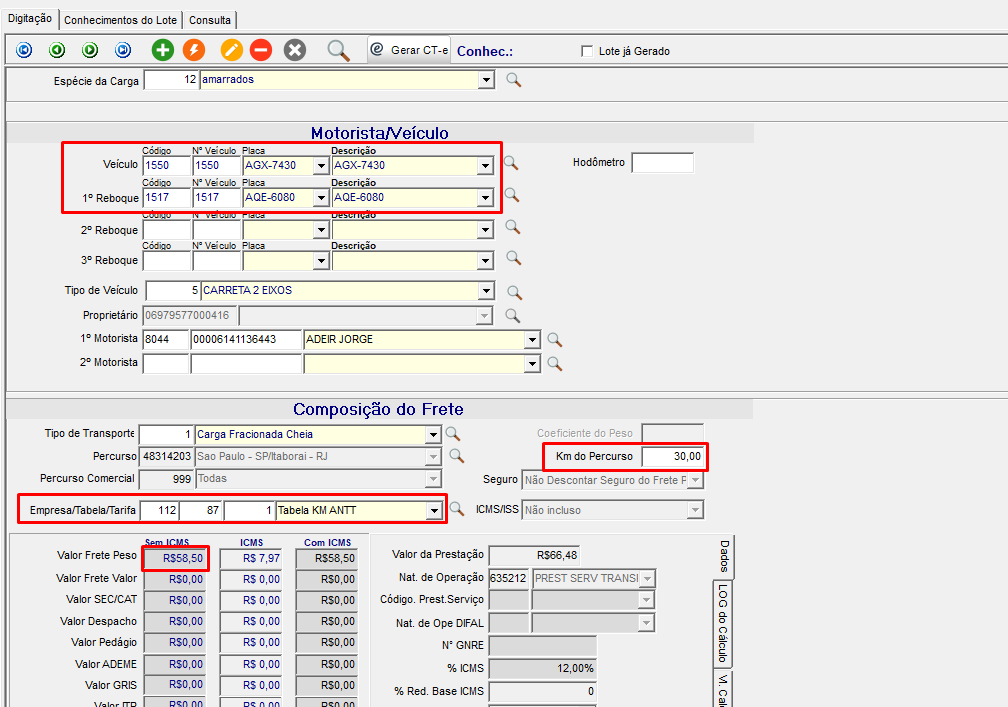Screen dimensions: 1008x707
Task: Click the Hodômetro input field
Action: click(x=662, y=163)
